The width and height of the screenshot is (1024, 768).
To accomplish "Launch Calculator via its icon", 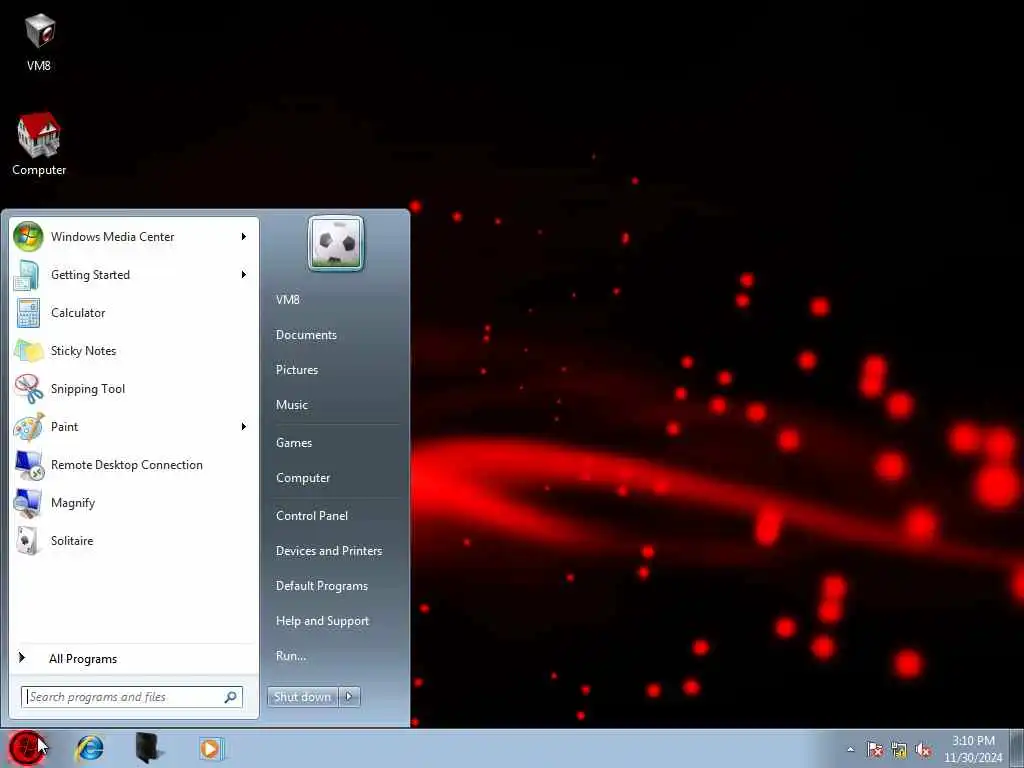I will [28, 313].
